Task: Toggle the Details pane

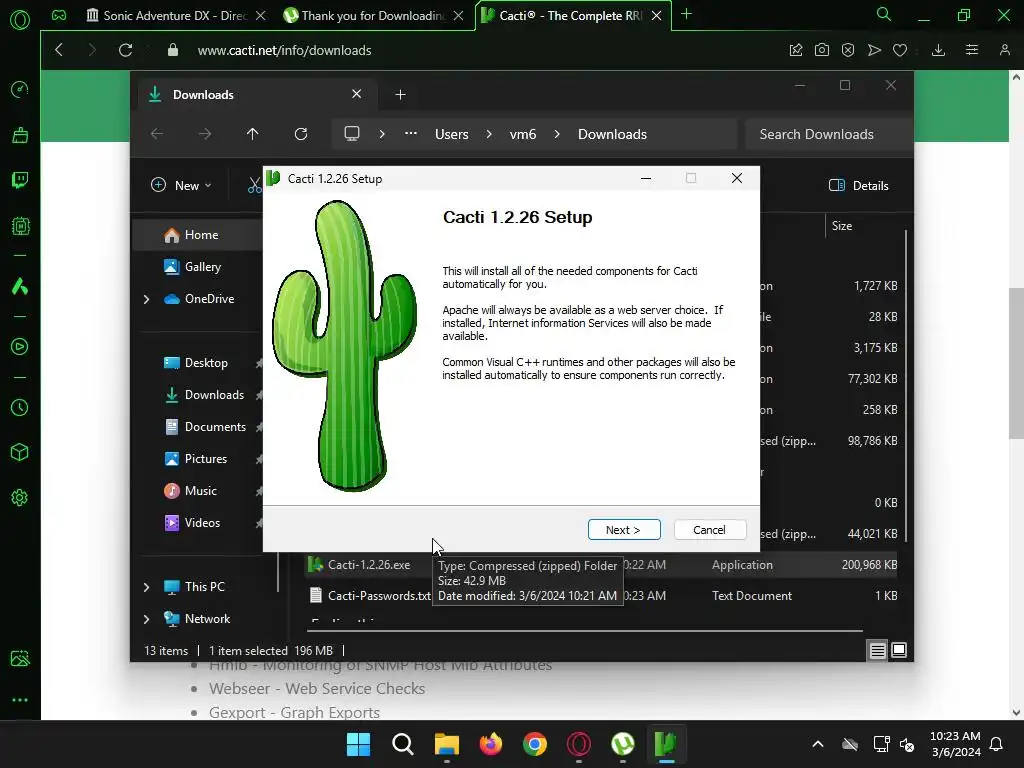Action: 859,185
